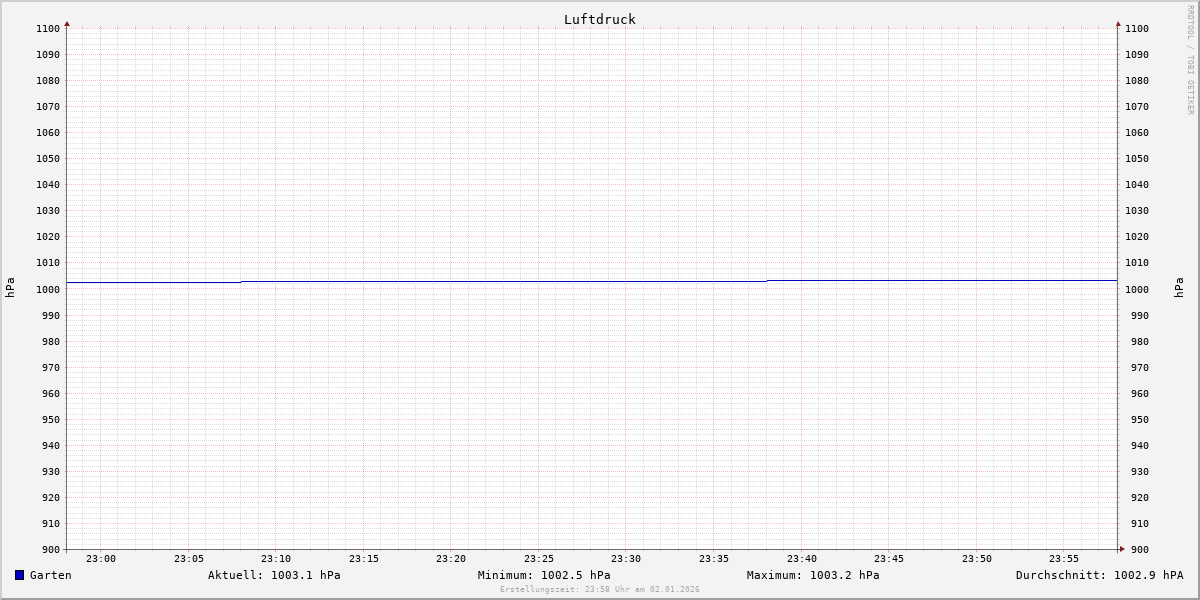1200x600 pixels.
Task: Click the Minimum 1002.5 hPa value
Action: click(x=544, y=575)
